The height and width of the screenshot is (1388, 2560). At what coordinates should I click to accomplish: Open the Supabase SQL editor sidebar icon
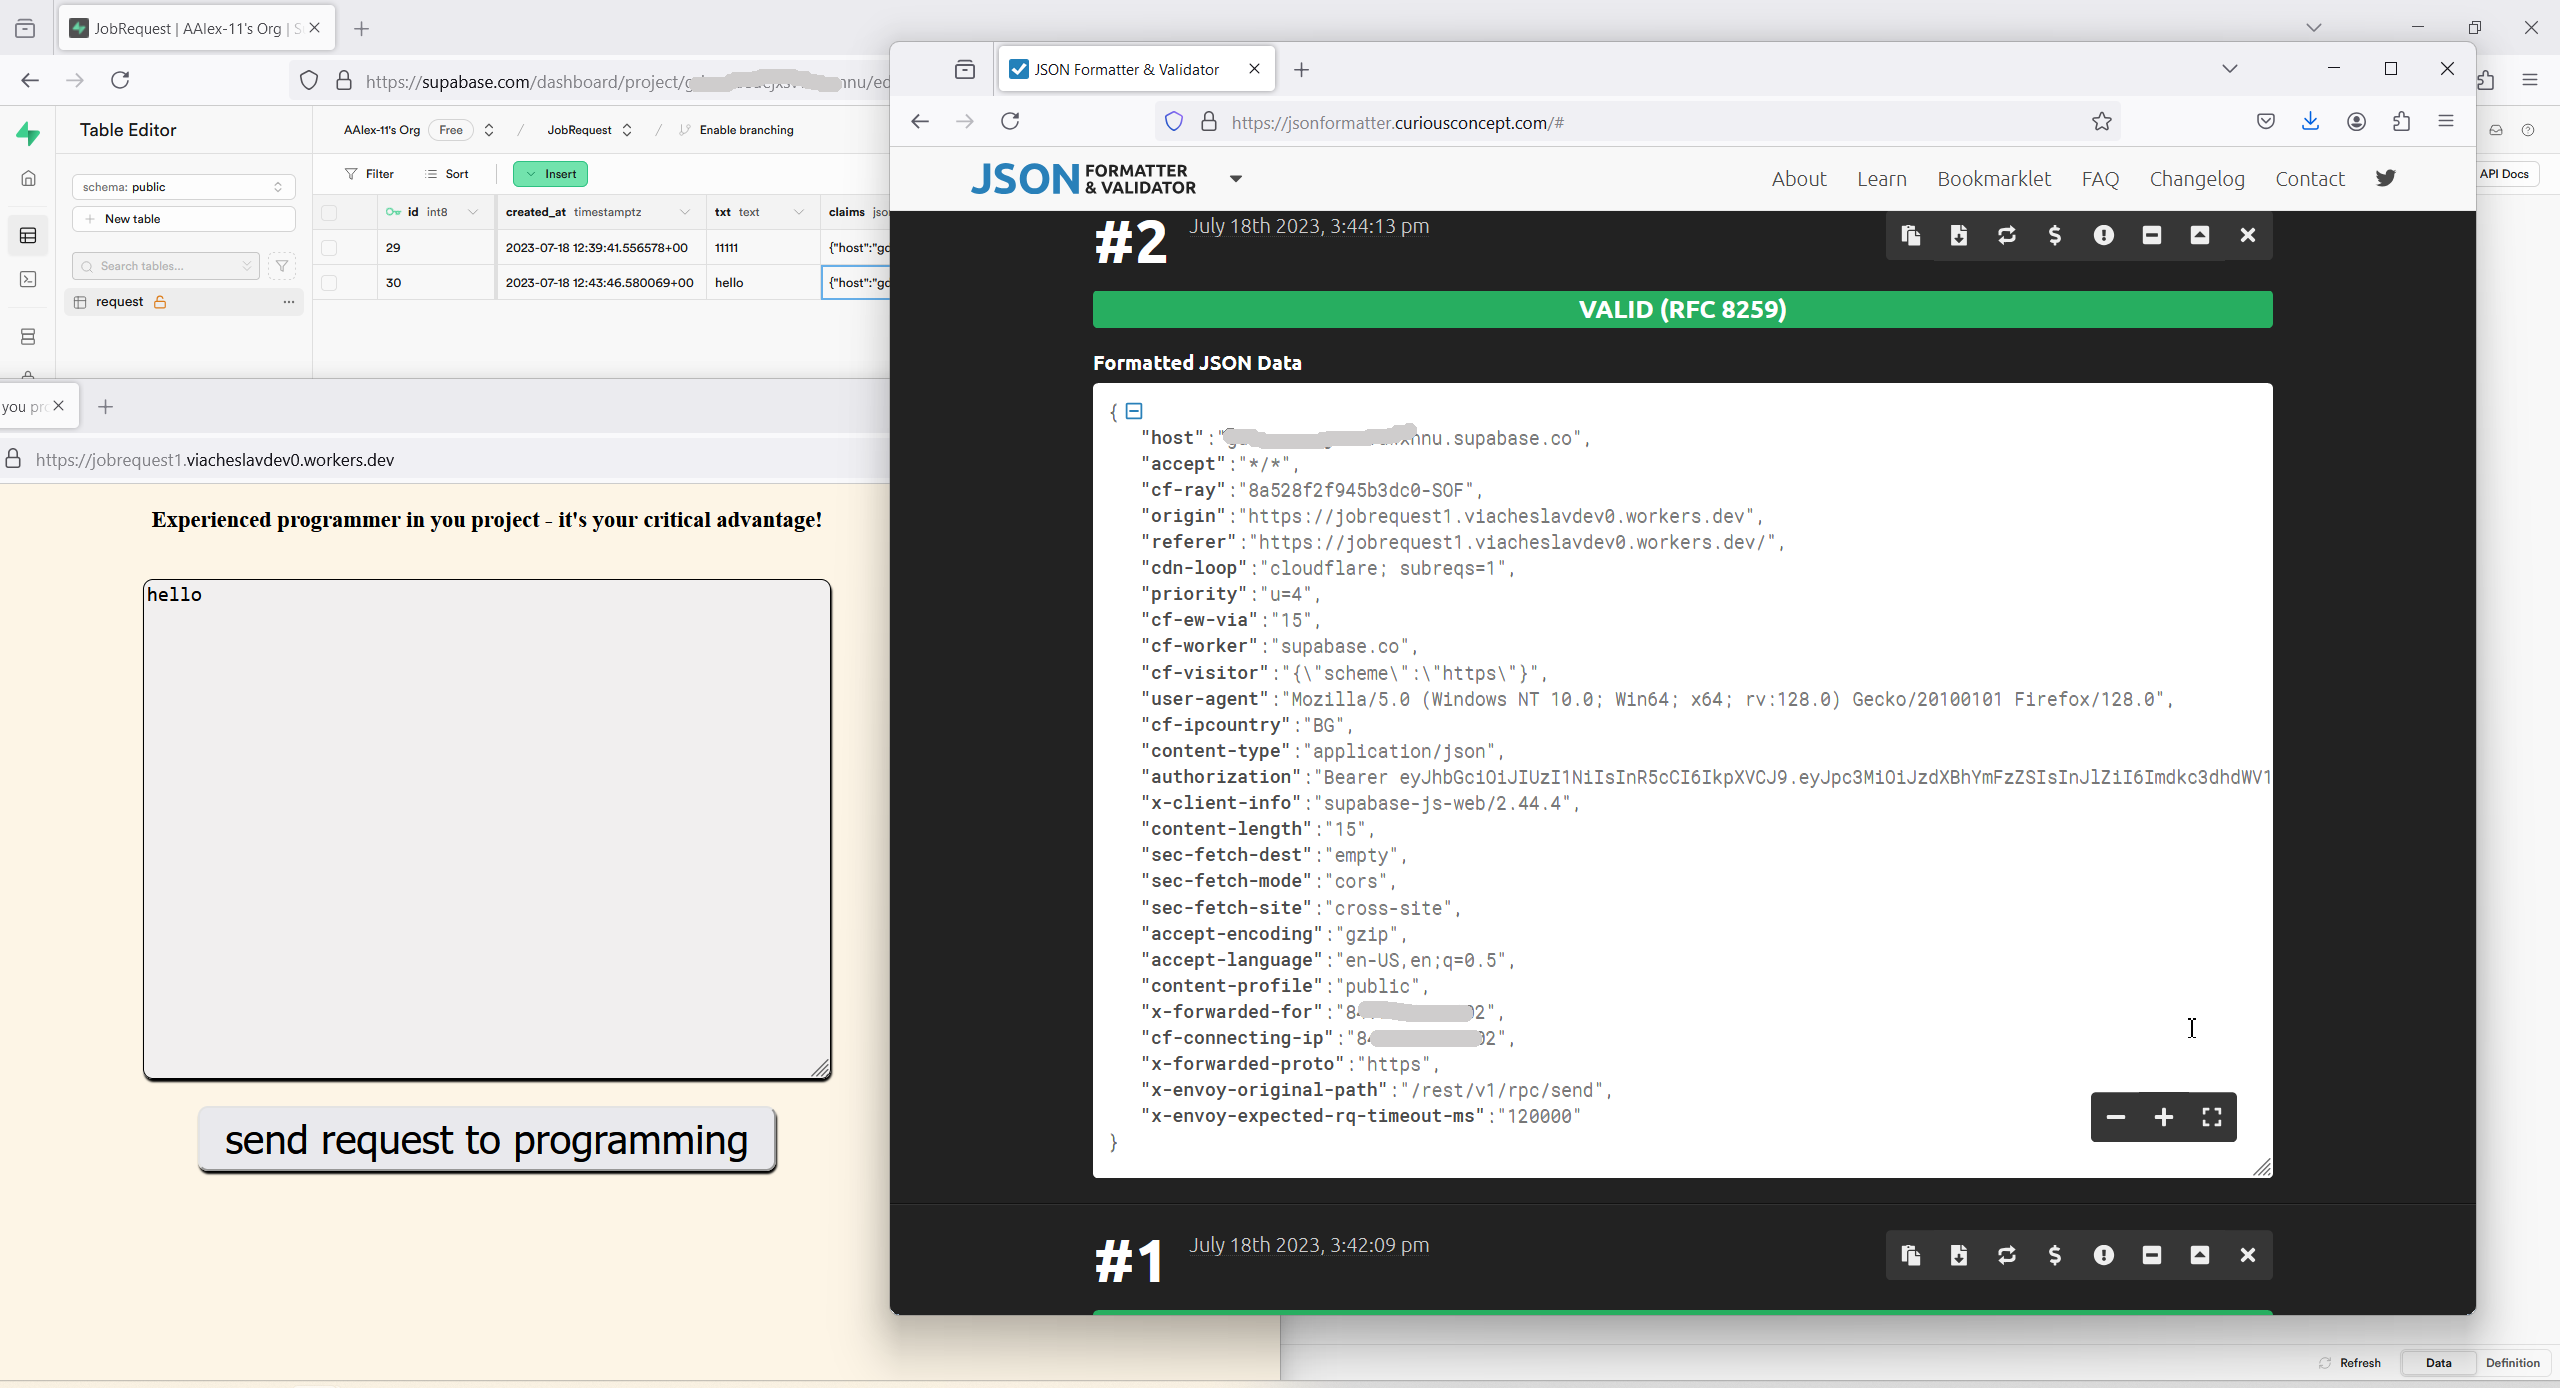click(x=28, y=279)
